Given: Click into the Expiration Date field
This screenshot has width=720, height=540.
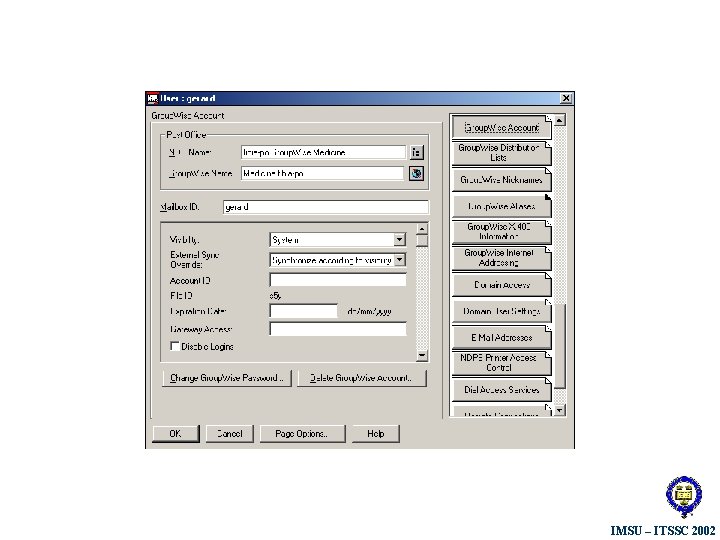Looking at the screenshot, I should click(304, 311).
